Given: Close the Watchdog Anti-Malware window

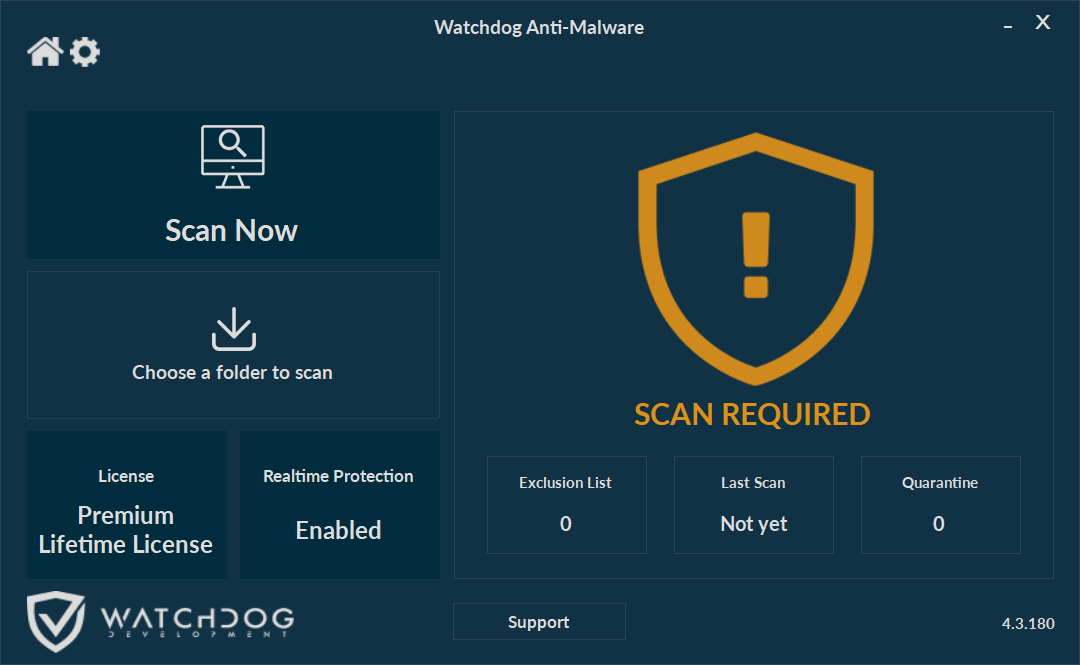Looking at the screenshot, I should (1043, 23).
